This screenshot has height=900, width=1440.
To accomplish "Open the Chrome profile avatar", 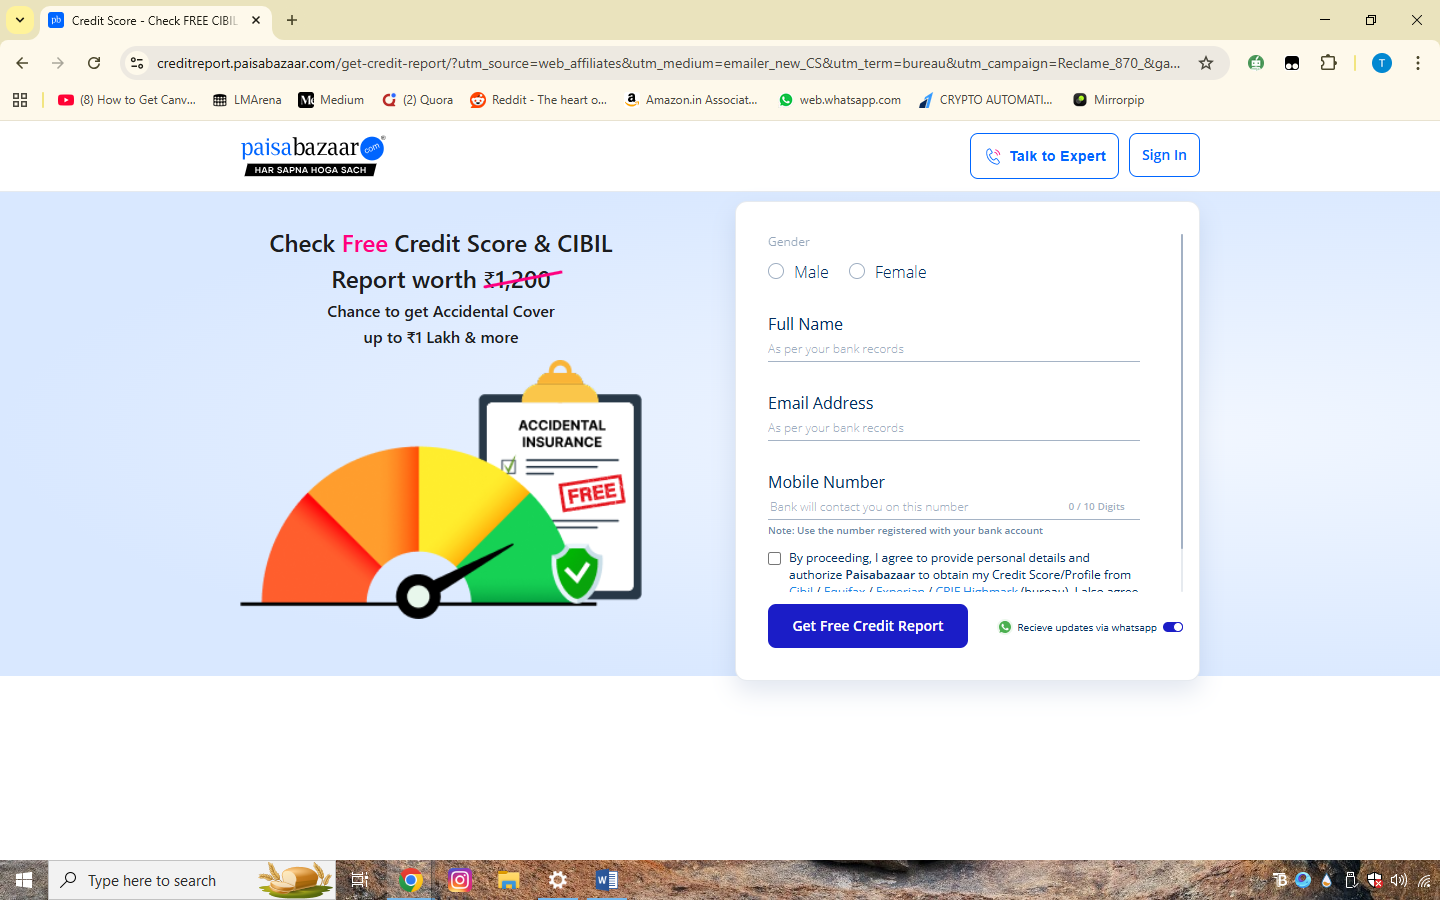I will 1381,62.
